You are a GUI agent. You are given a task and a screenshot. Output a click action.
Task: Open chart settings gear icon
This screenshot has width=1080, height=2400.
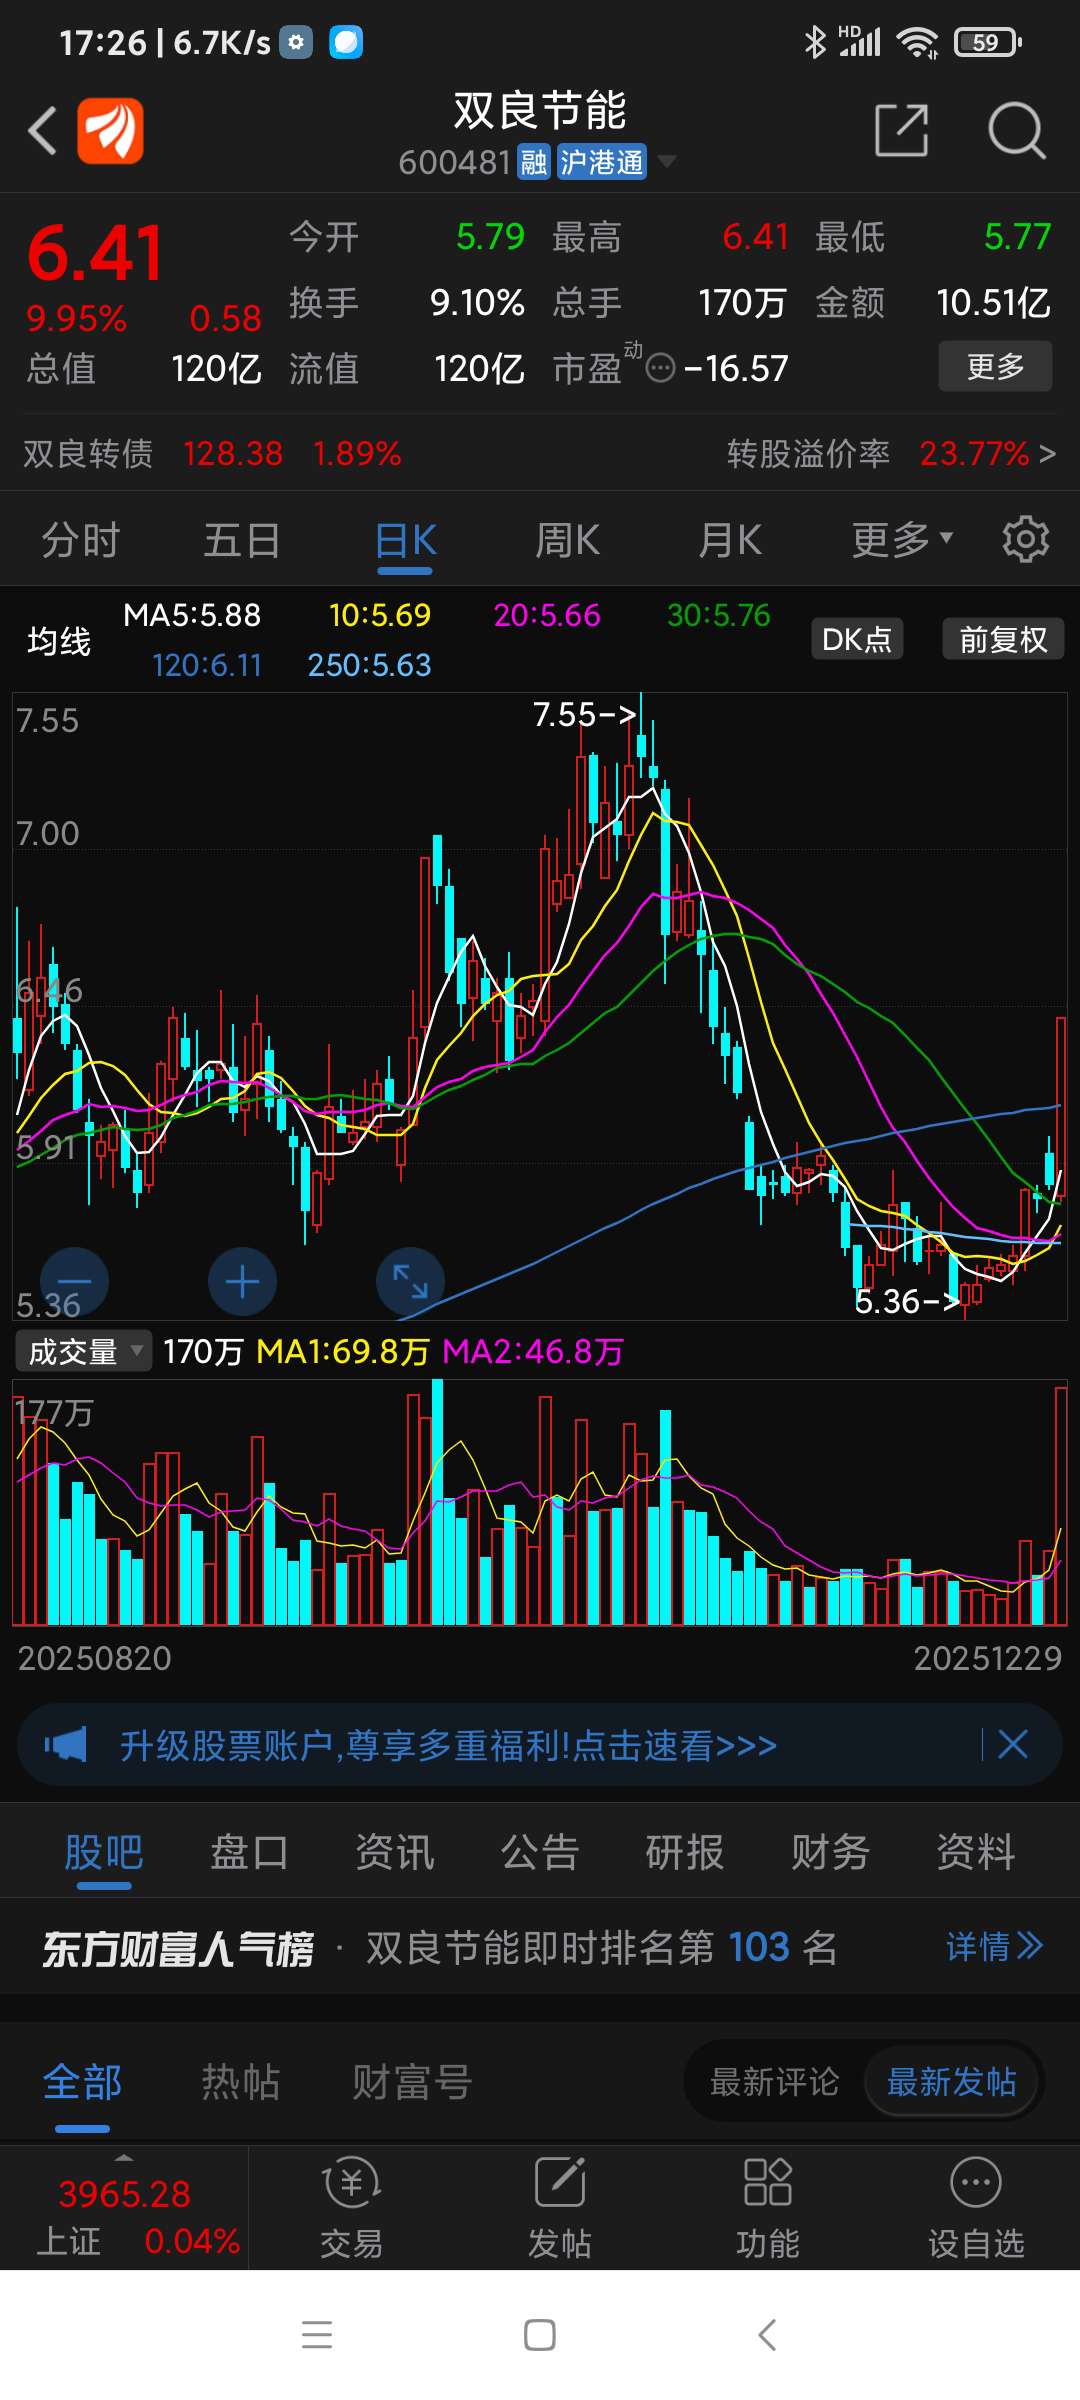[x=1026, y=540]
